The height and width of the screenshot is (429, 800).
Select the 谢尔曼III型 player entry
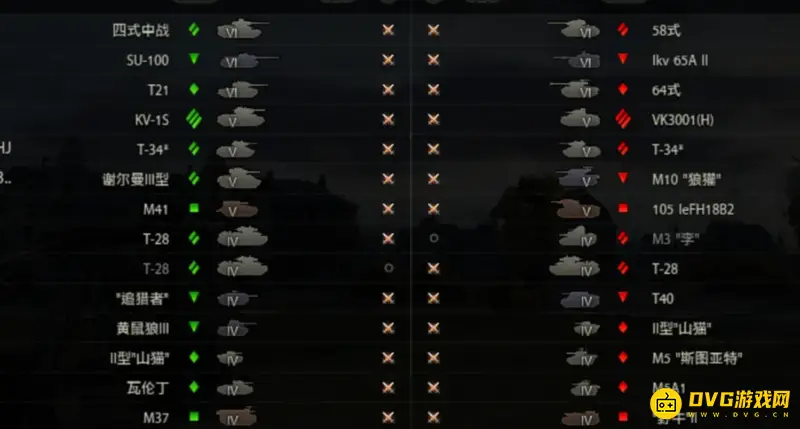136,179
